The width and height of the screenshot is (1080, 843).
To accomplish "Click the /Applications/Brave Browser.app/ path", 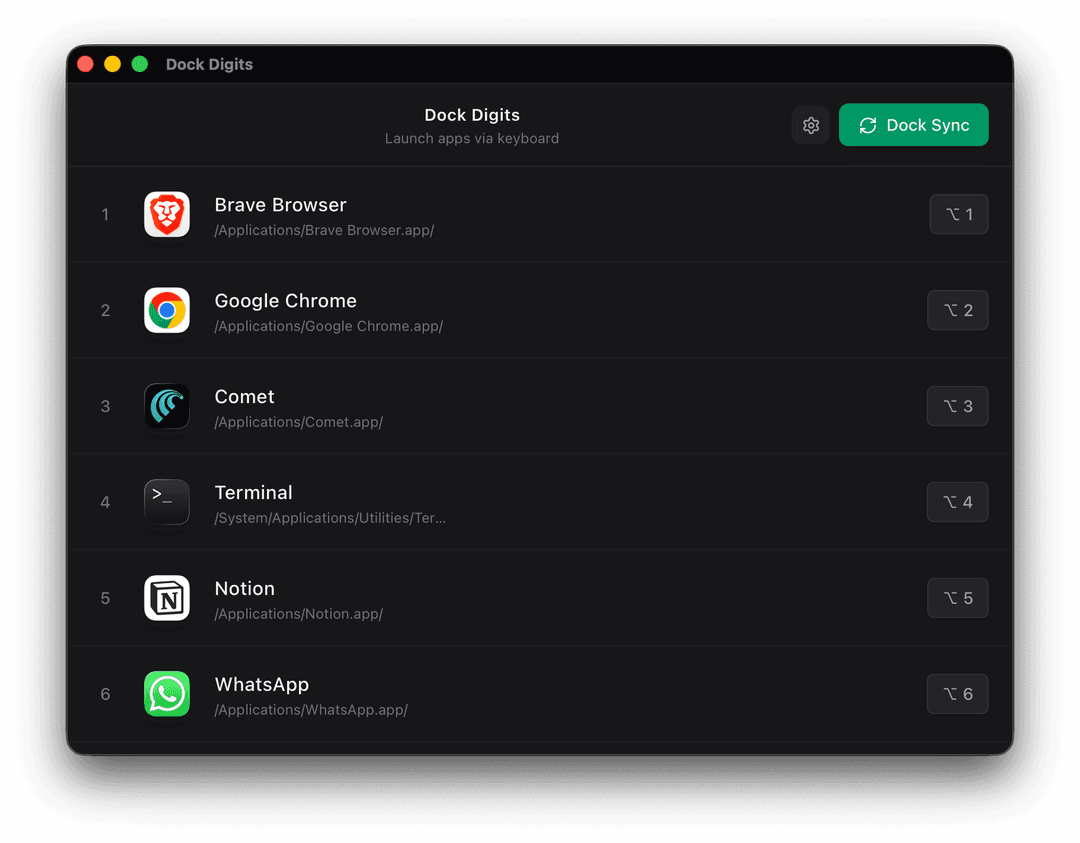I will (324, 230).
